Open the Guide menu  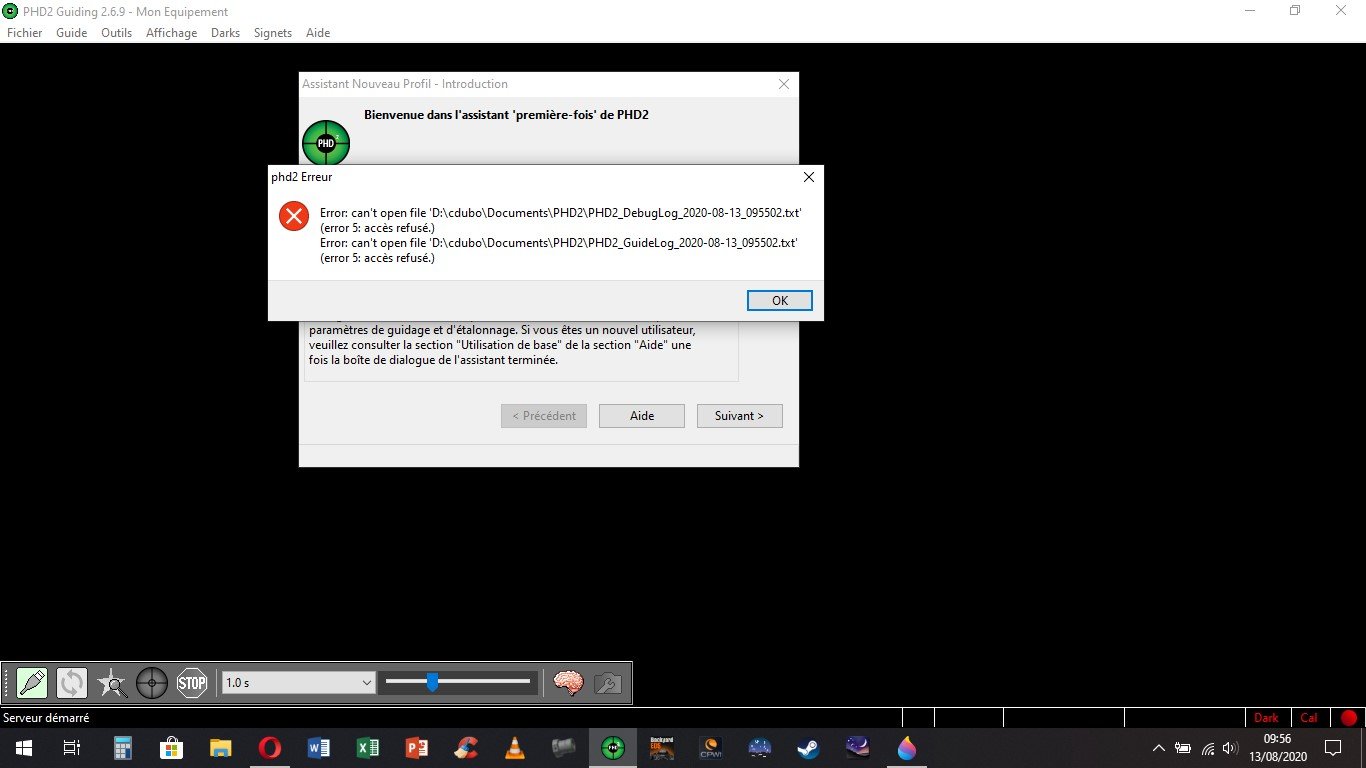tap(72, 33)
